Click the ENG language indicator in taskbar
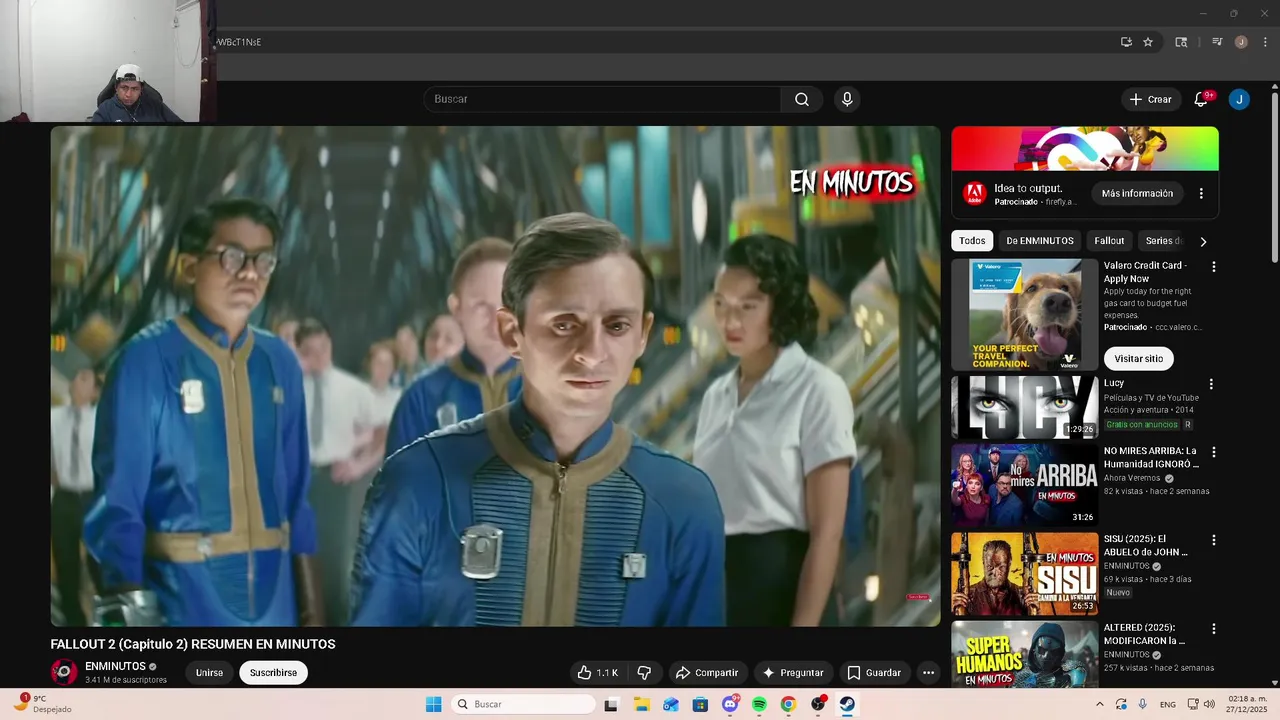Viewport: 1280px width, 720px height. pyautogui.click(x=1167, y=704)
